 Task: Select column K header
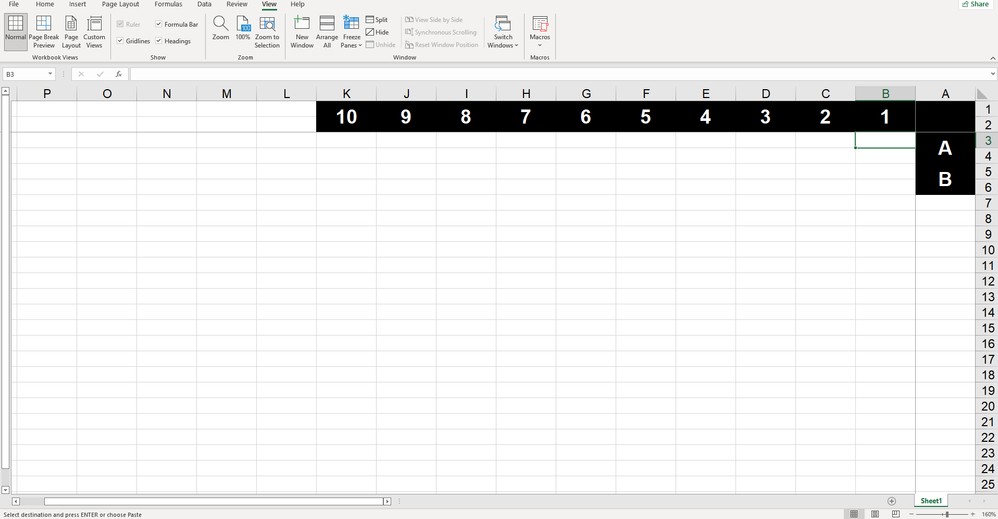[346, 94]
